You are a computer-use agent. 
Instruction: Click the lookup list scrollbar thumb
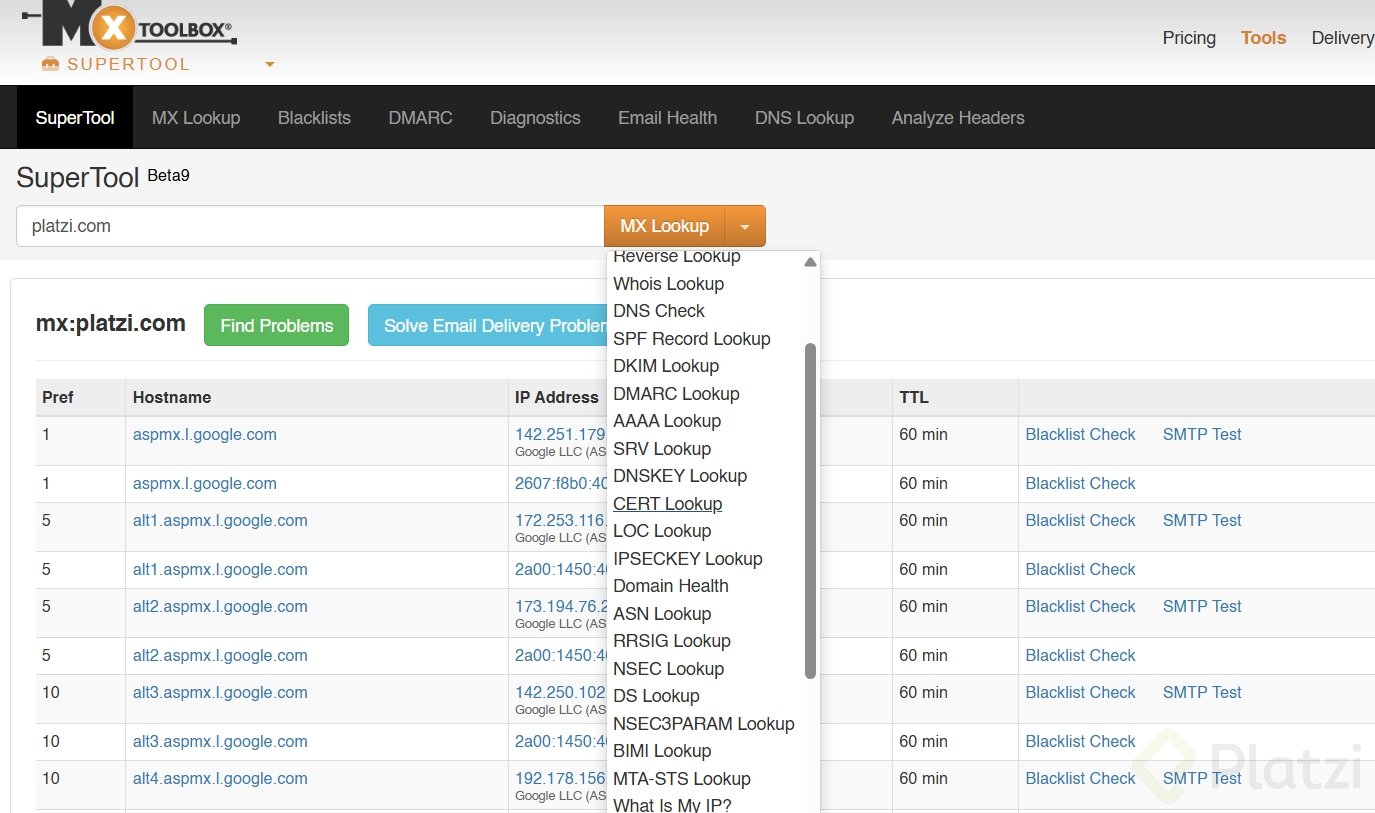click(x=810, y=511)
